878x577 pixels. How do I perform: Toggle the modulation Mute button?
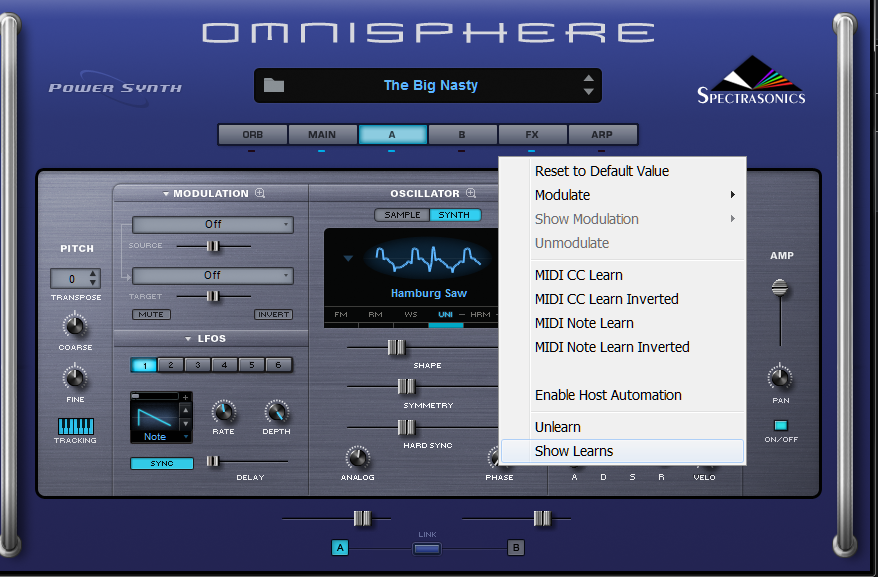click(x=151, y=314)
